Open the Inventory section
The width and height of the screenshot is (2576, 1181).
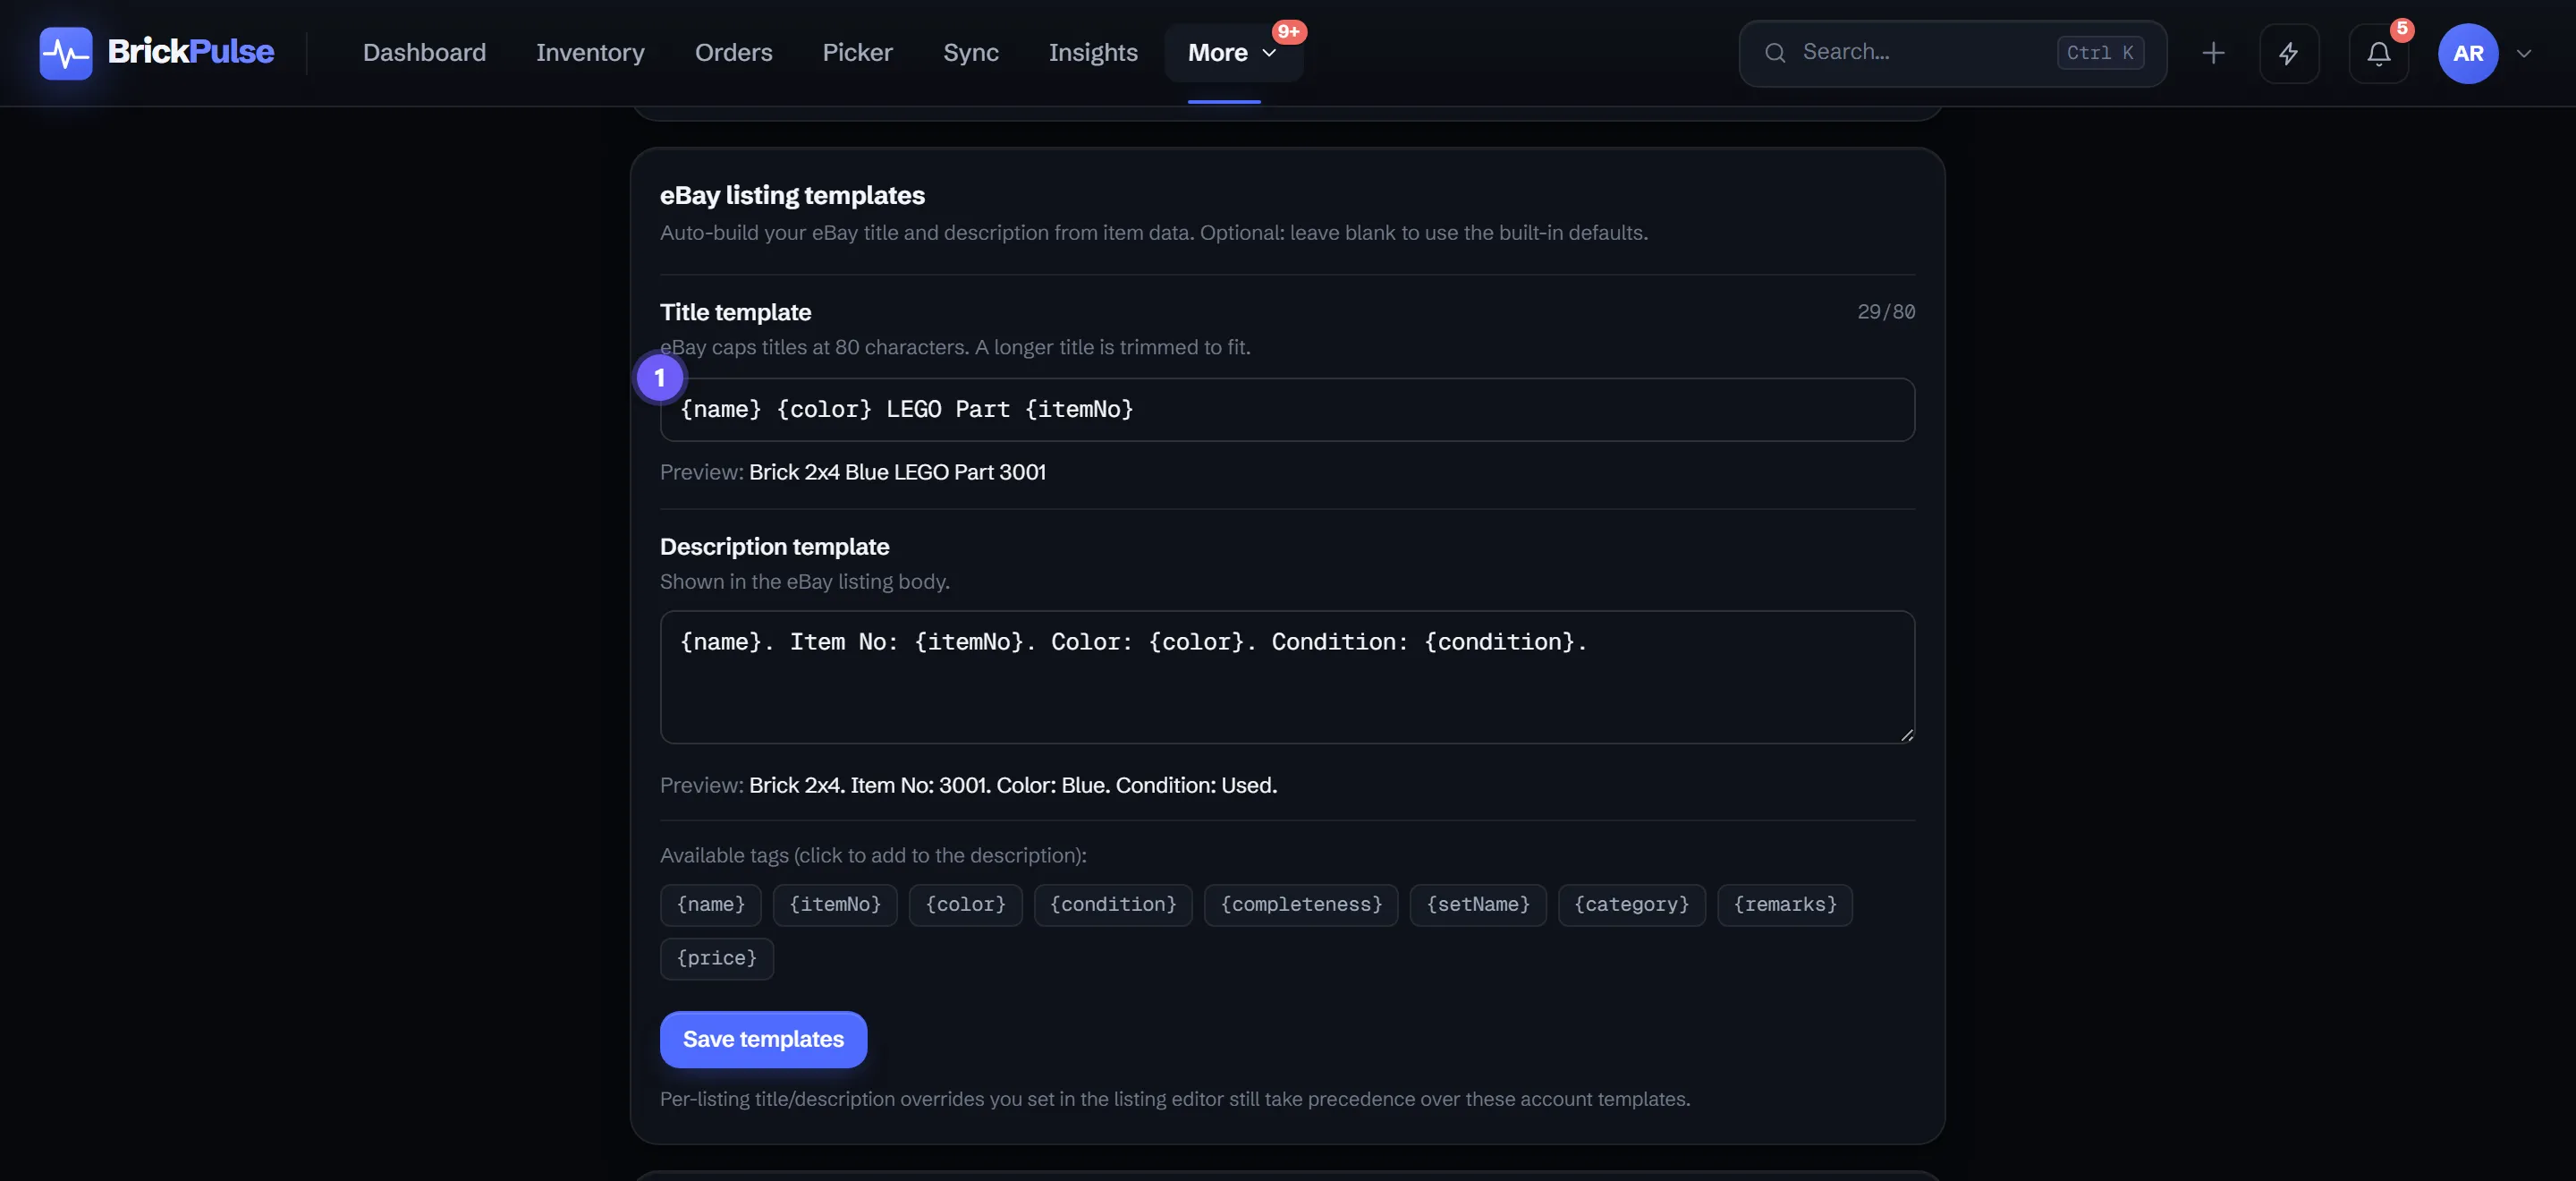coord(590,53)
